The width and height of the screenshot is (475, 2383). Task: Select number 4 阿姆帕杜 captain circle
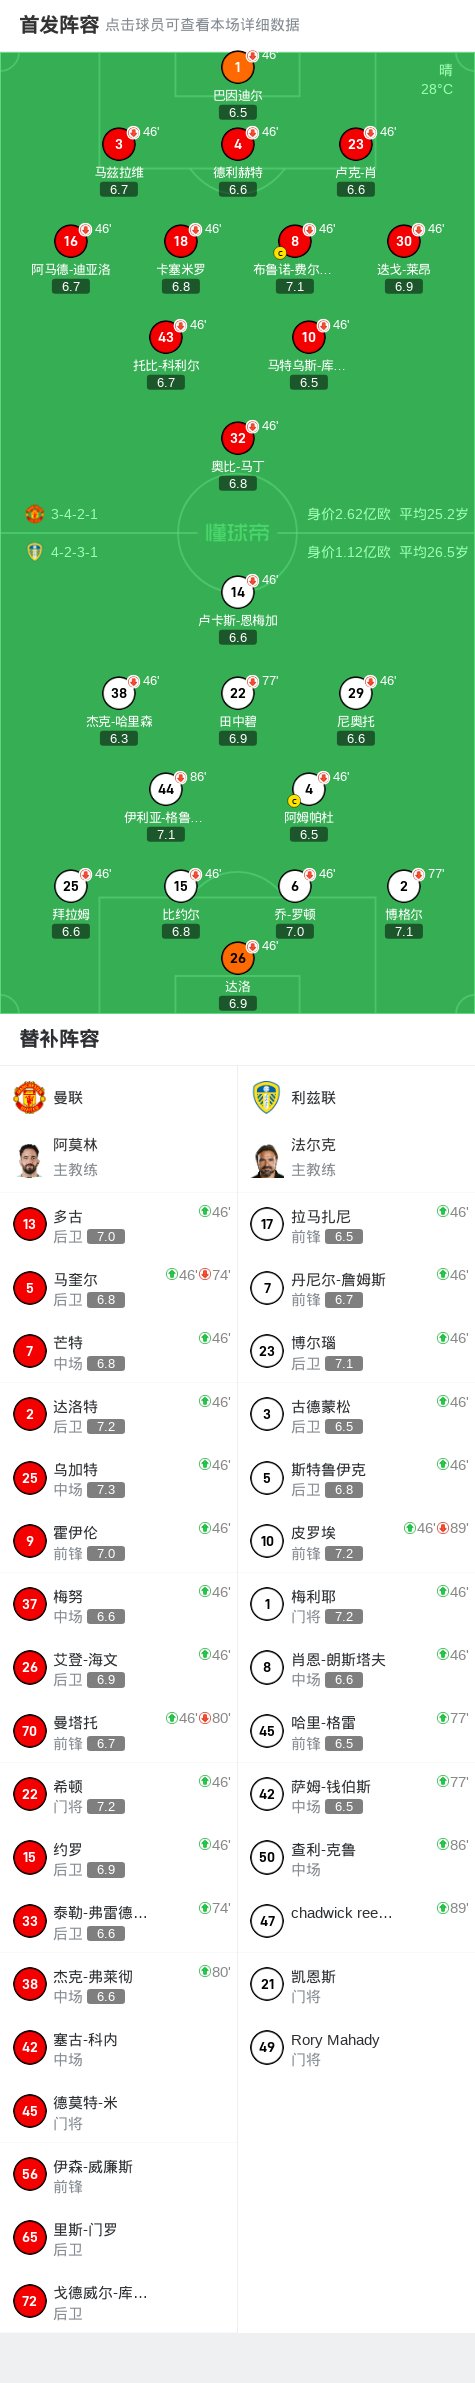[309, 789]
